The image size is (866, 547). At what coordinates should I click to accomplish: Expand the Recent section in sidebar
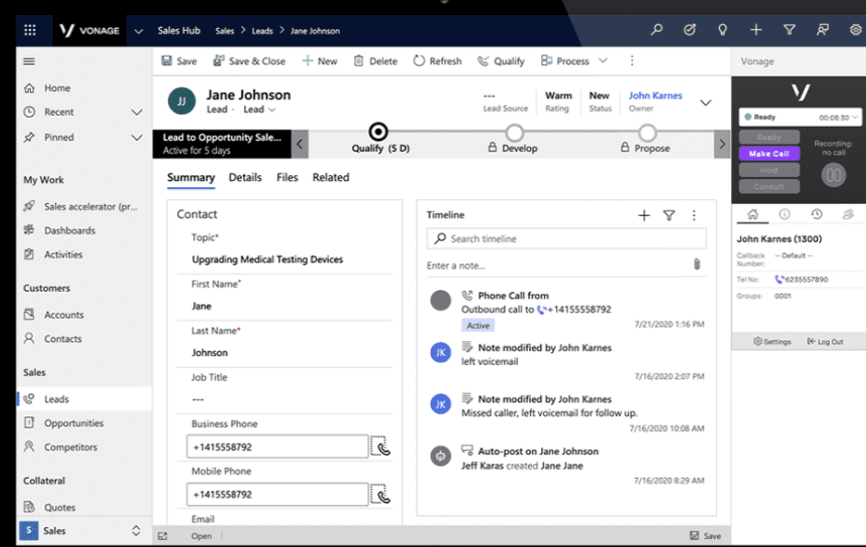pyautogui.click(x=136, y=112)
